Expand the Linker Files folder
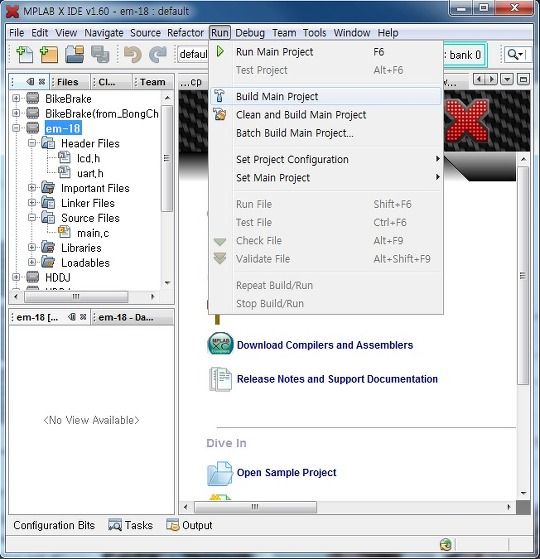Viewport: 540px width, 559px height. pos(32,202)
